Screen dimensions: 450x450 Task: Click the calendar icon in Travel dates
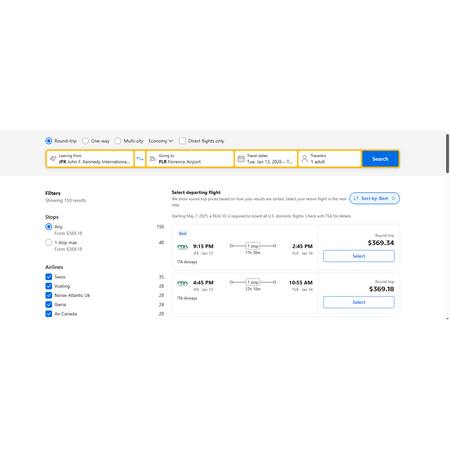[x=241, y=159]
